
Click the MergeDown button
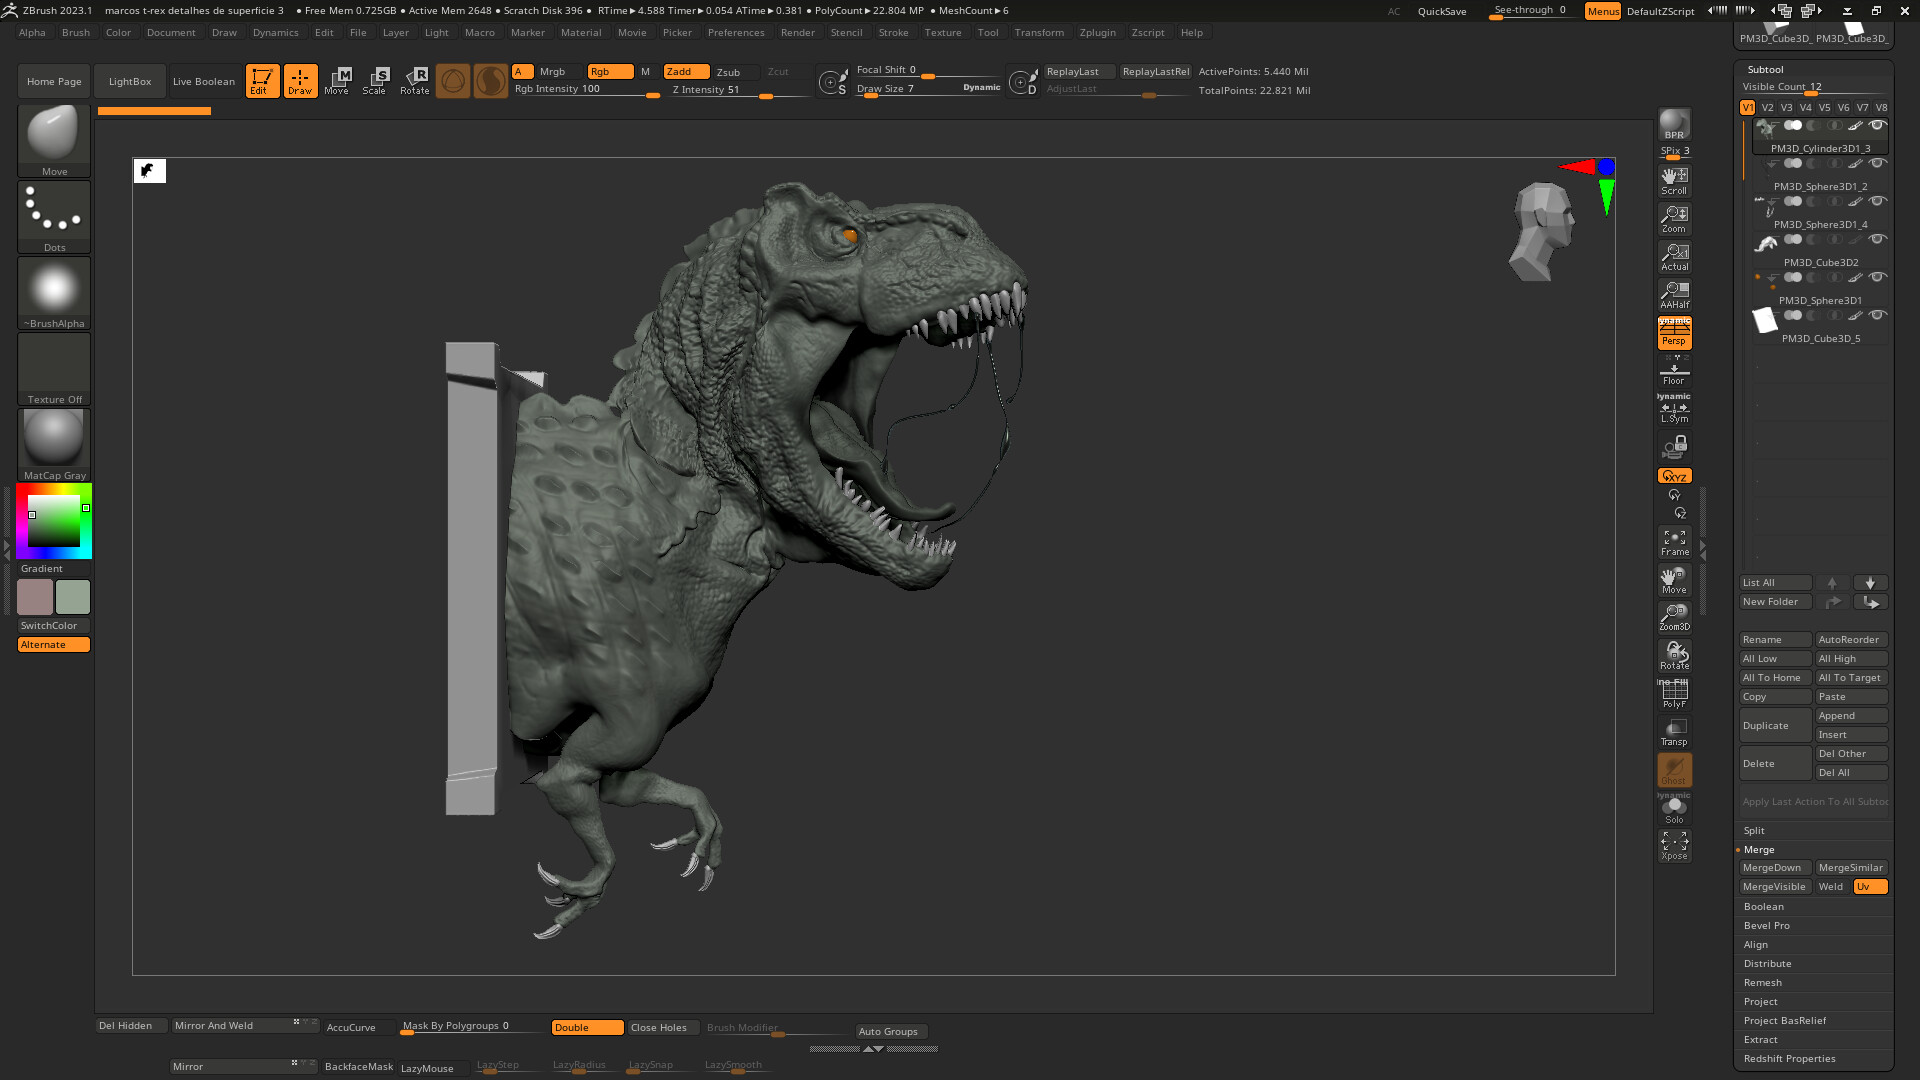1775,867
